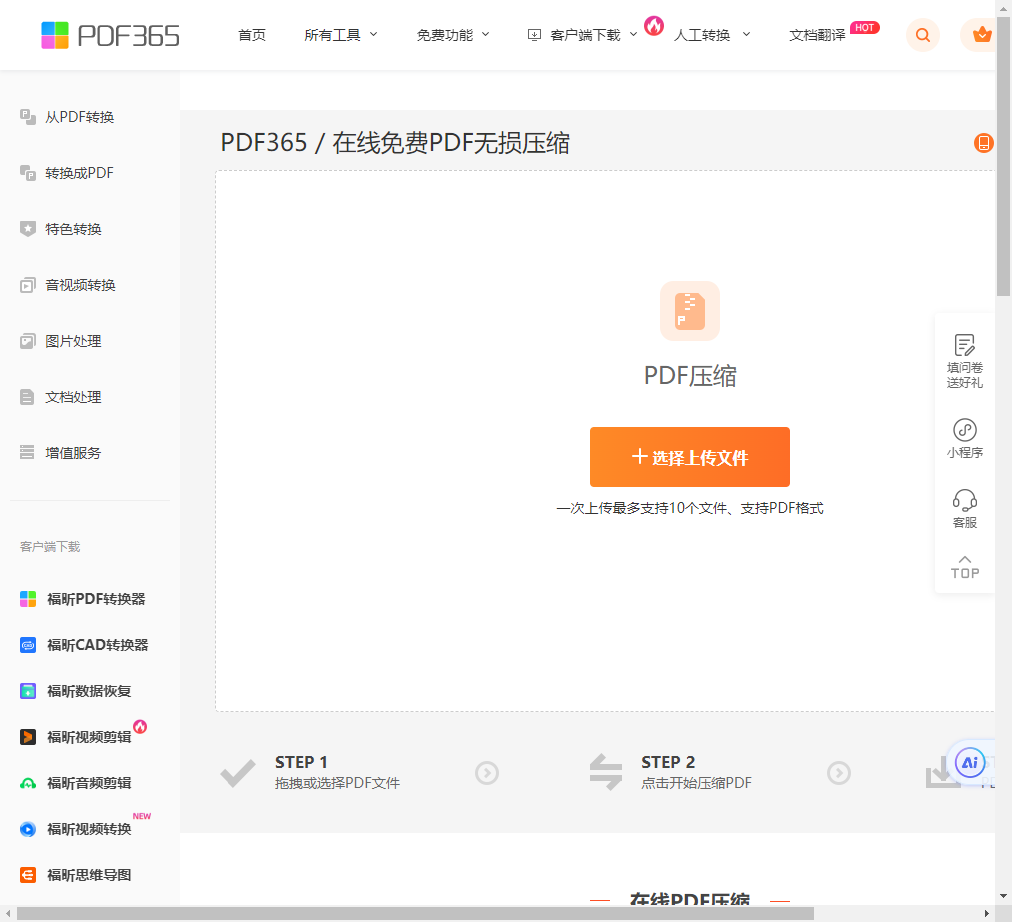Click the scroll down arrow
The height and width of the screenshot is (922, 1012).
[x=1004, y=896]
